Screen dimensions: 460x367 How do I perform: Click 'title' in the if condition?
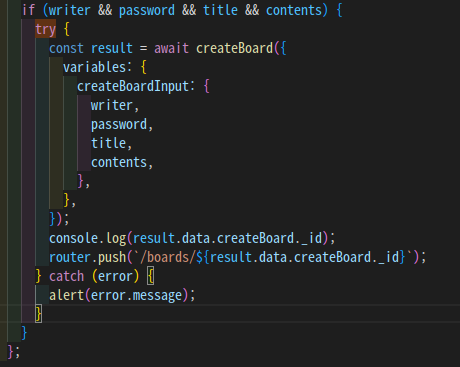point(220,10)
